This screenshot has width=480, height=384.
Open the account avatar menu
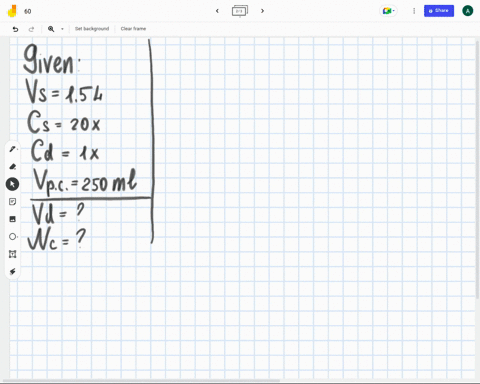pos(467,11)
